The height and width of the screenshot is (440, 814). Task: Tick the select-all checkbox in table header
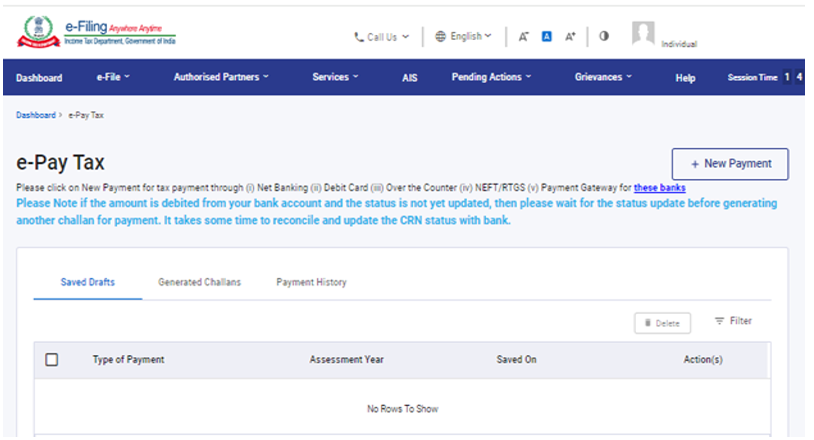[52, 359]
